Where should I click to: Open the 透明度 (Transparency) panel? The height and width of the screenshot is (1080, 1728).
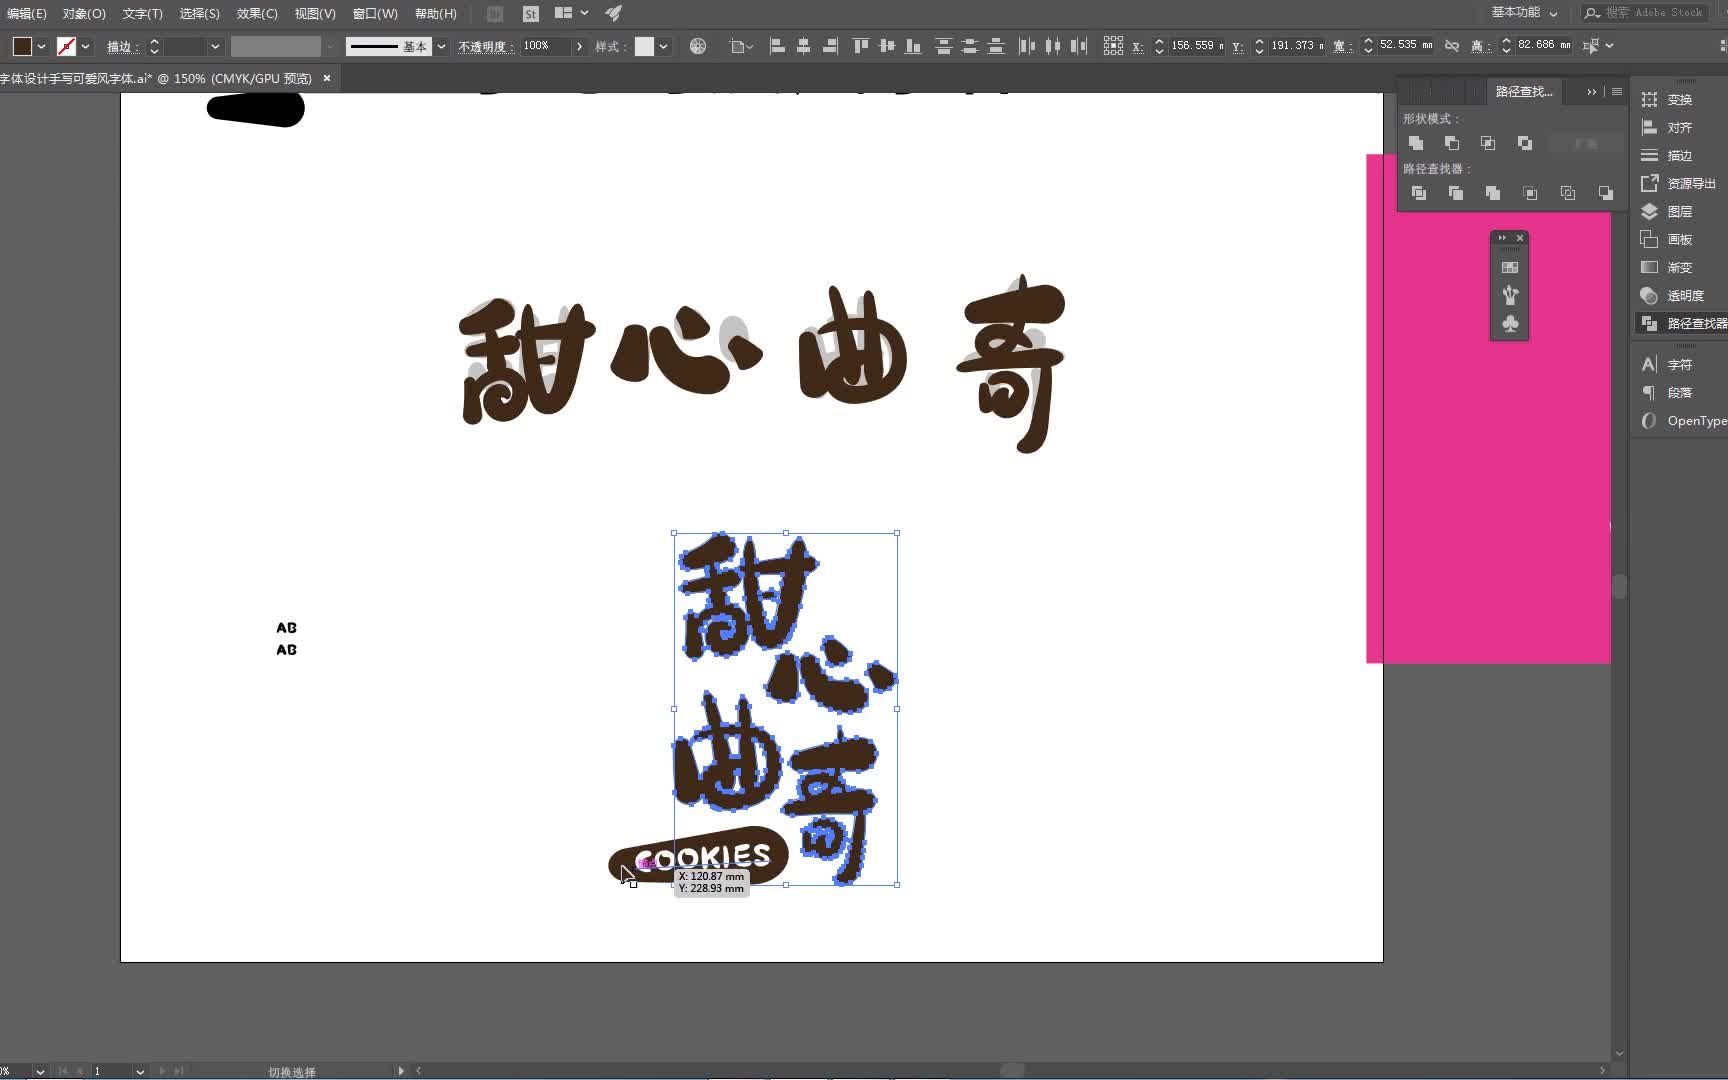click(x=1680, y=295)
